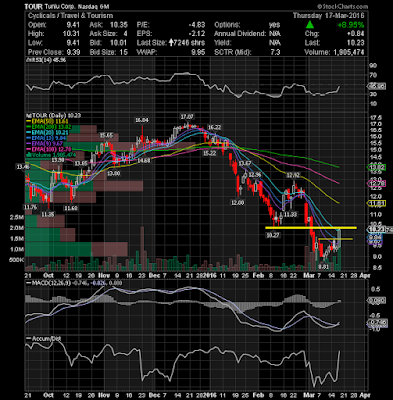Viewport: 393px width, 400px height.
Task: Click the 10.27 support price label
Action: [x=272, y=235]
